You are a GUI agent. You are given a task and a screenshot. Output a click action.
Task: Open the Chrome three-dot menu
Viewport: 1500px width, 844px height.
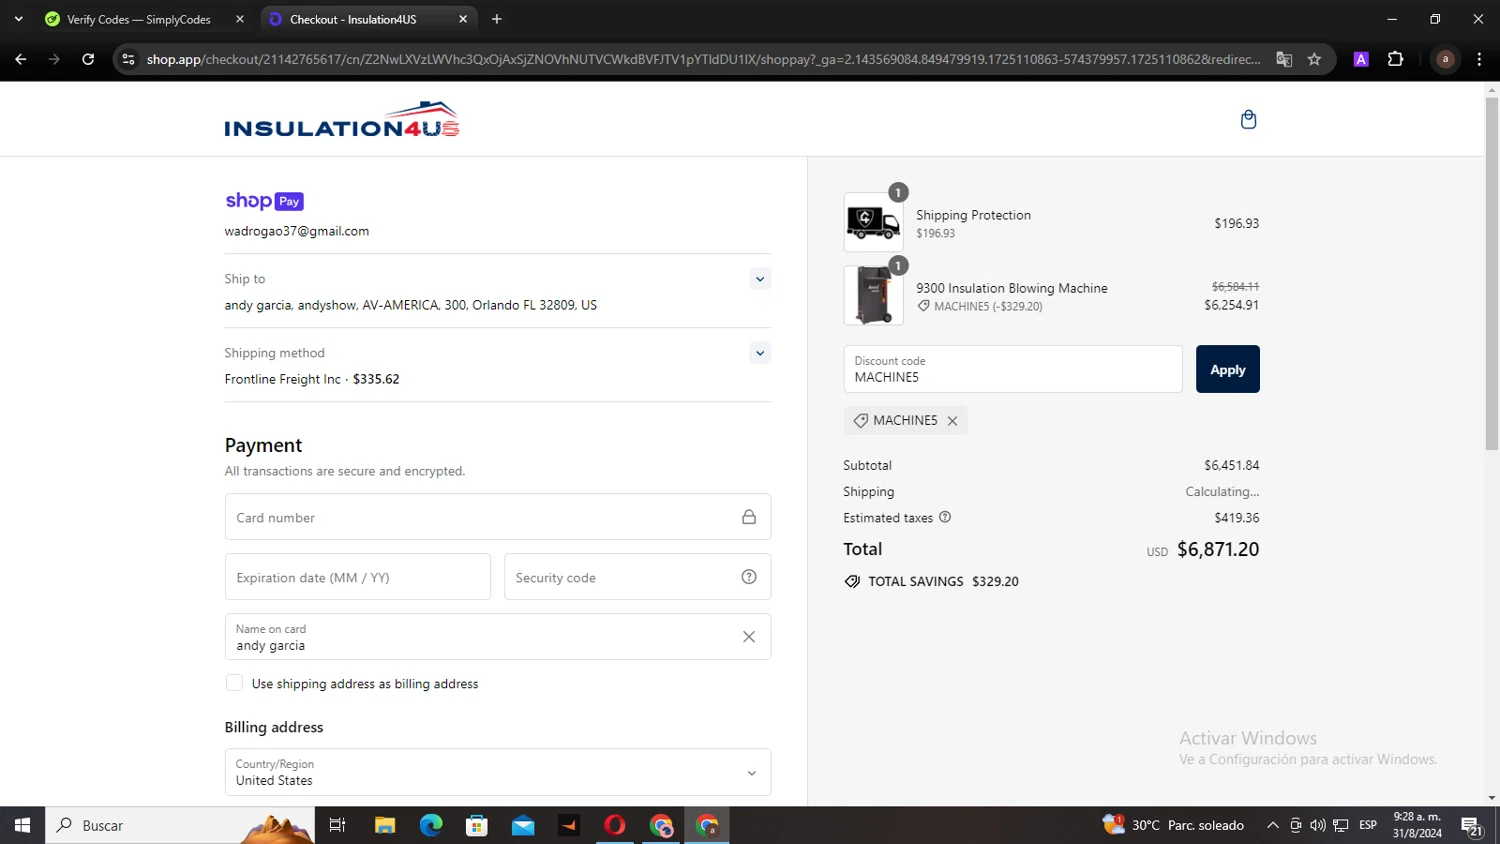(1479, 59)
